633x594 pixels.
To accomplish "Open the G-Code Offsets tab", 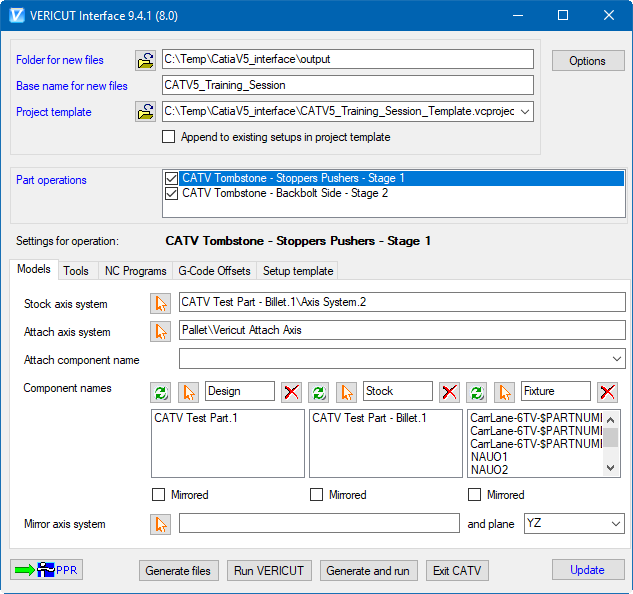I will (x=214, y=271).
